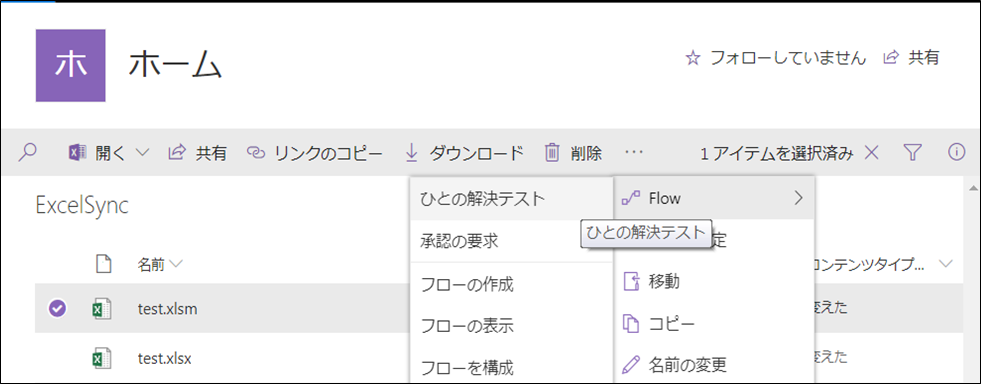
Task: Open the コンテンツタイプ column dropdown arrow
Action: point(946,265)
